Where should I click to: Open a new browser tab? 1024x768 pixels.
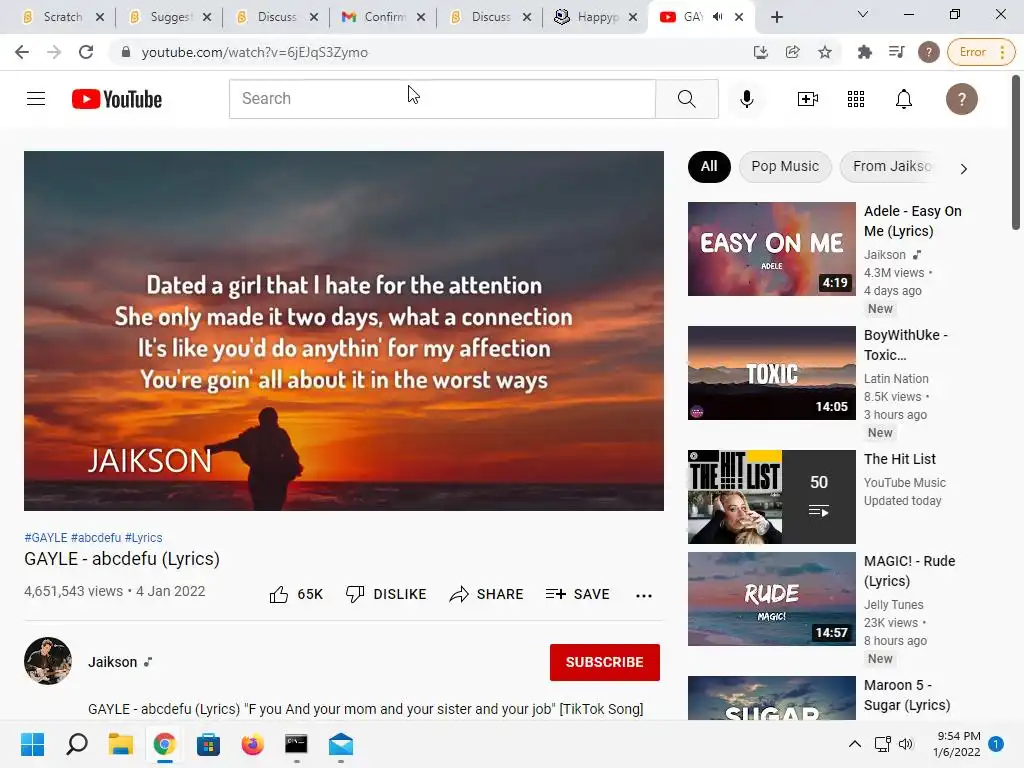click(x=776, y=17)
